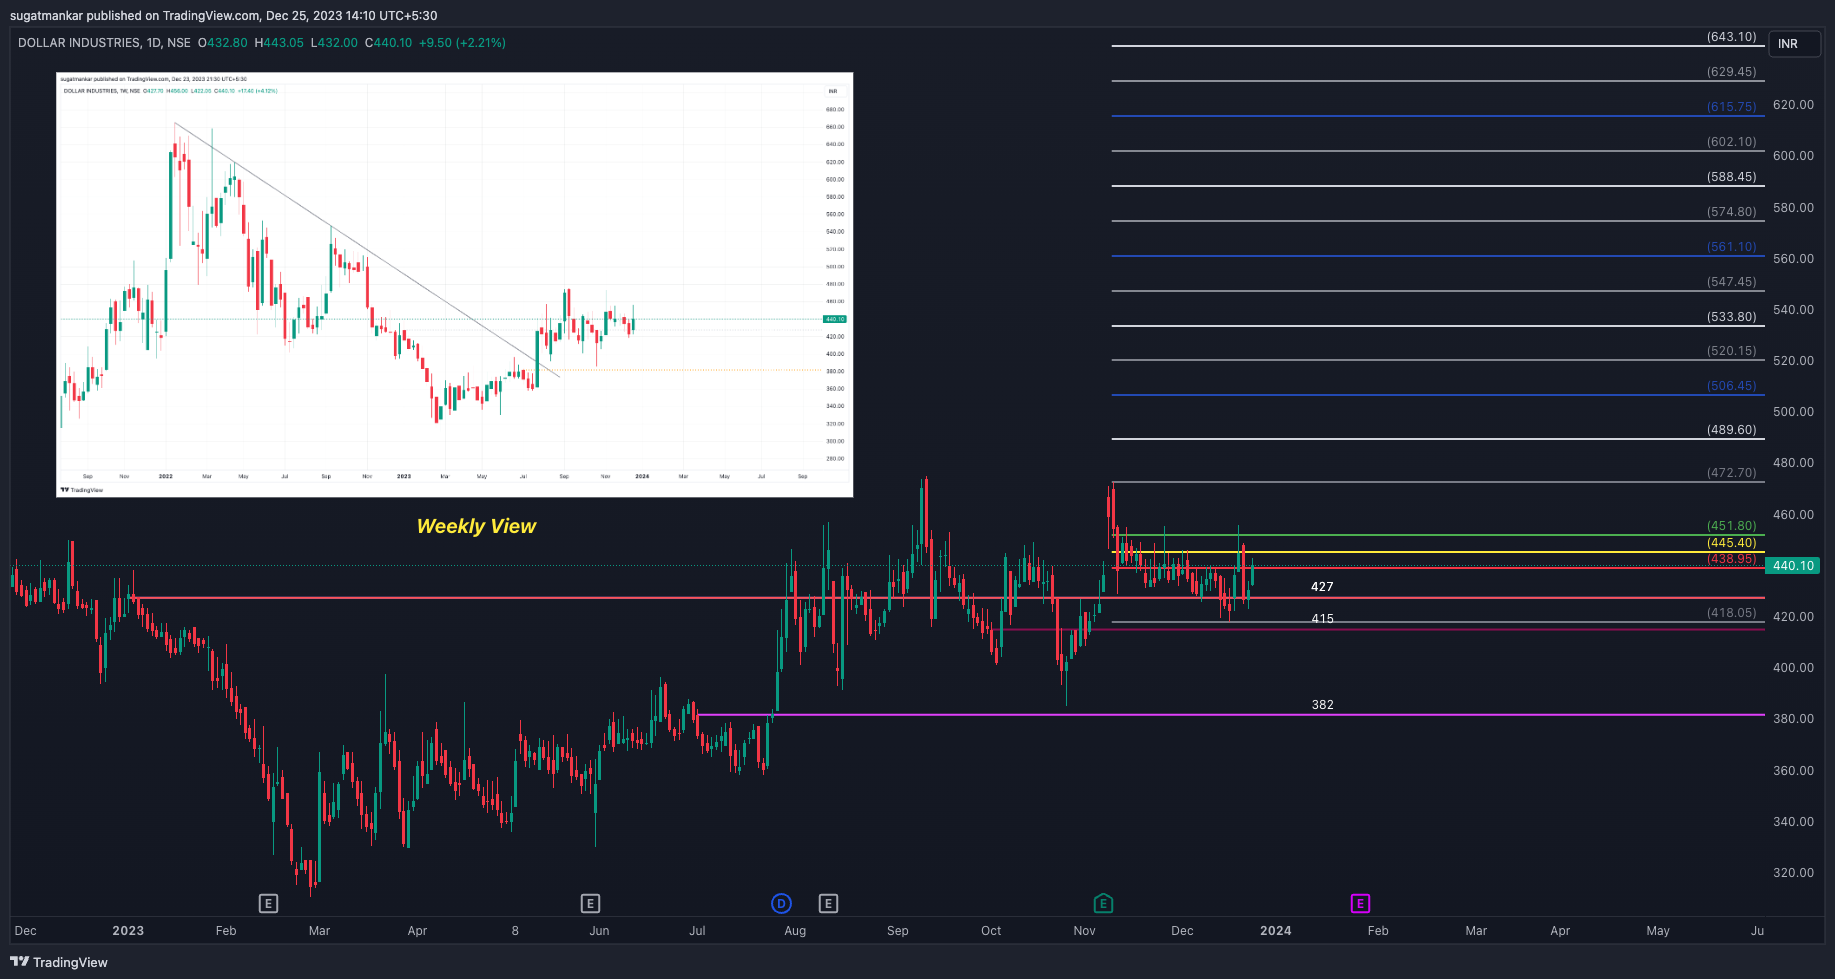
Task: Click the blue dividend D marker
Action: pyautogui.click(x=782, y=904)
